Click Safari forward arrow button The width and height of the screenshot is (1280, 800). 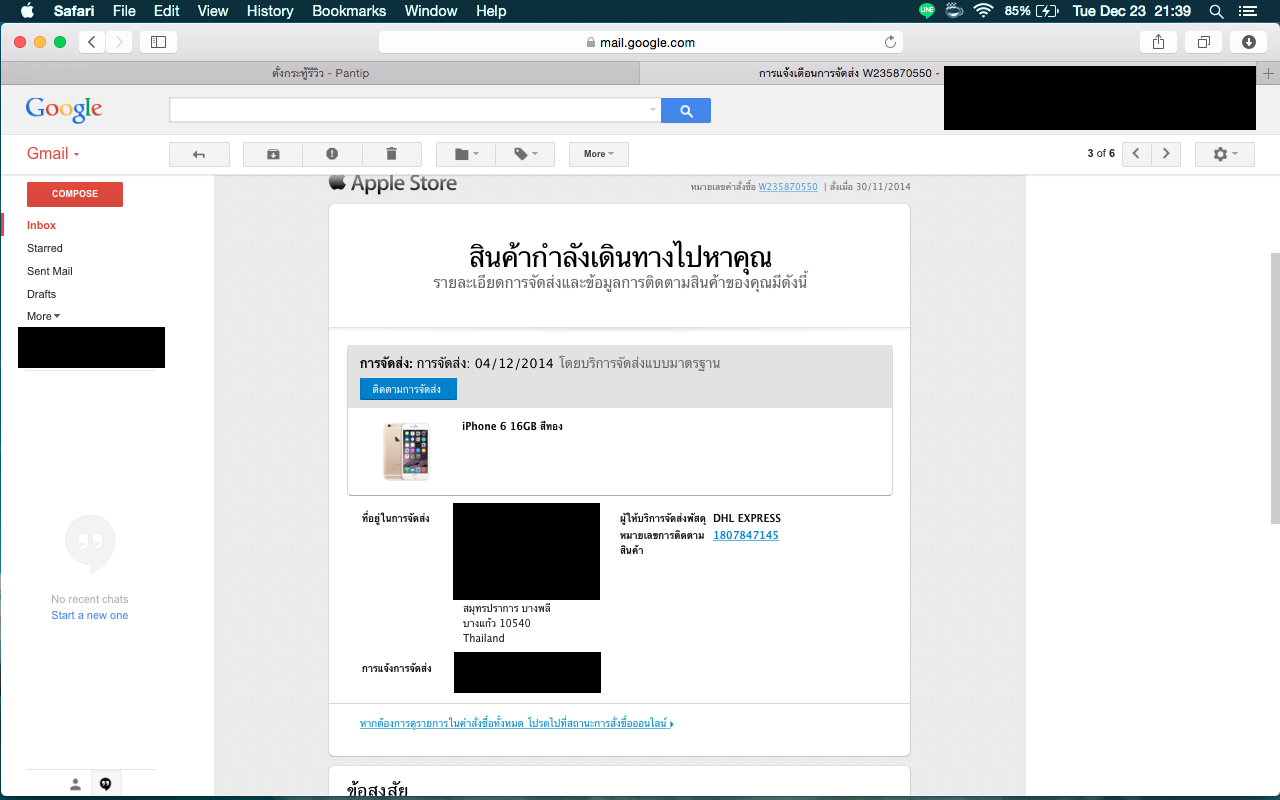click(119, 42)
